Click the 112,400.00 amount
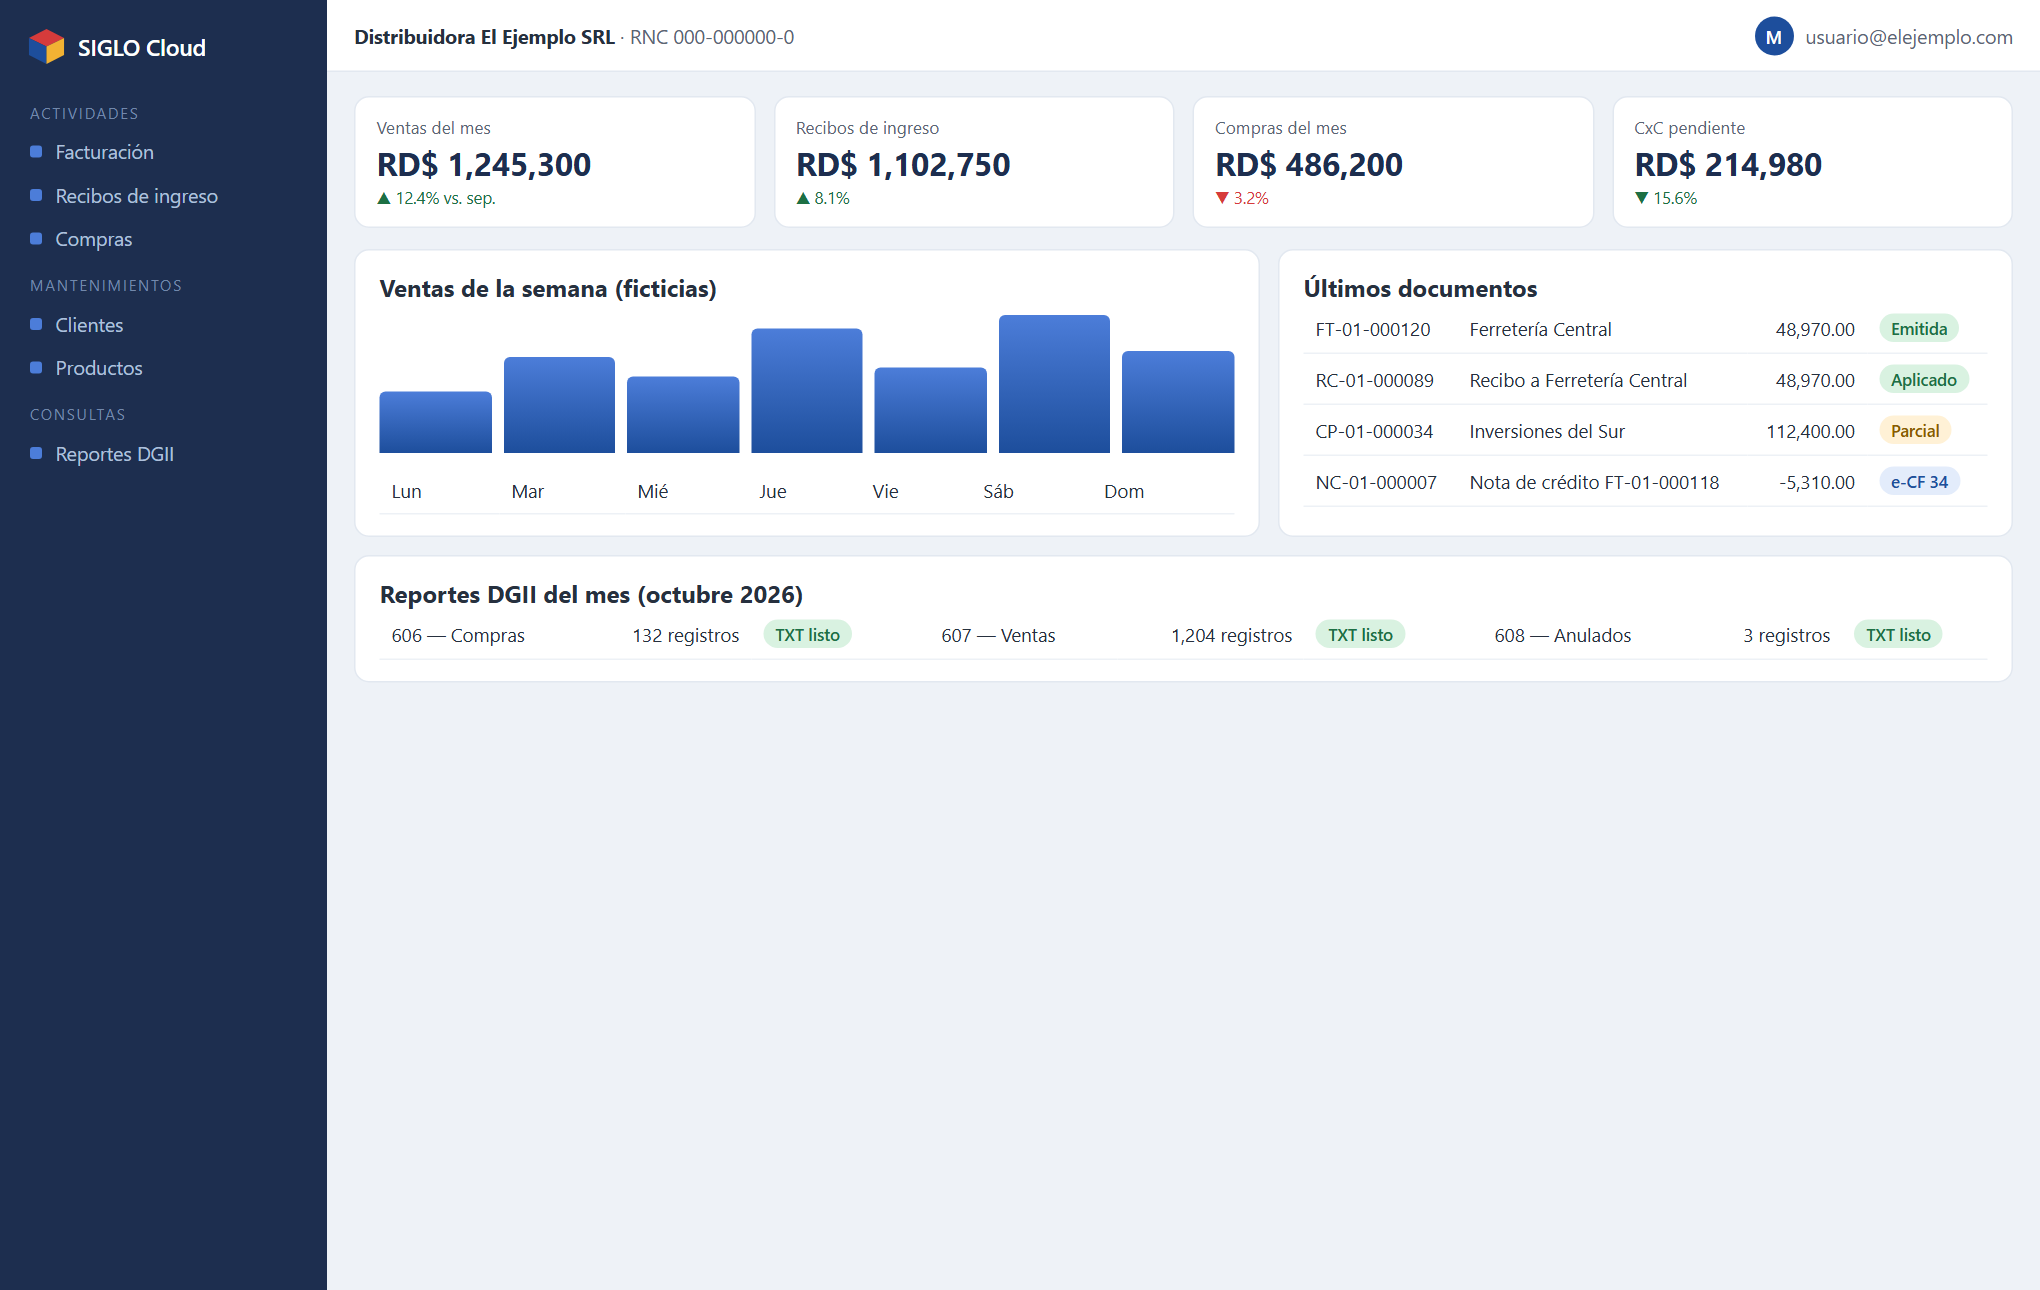2040x1290 pixels. (1810, 432)
